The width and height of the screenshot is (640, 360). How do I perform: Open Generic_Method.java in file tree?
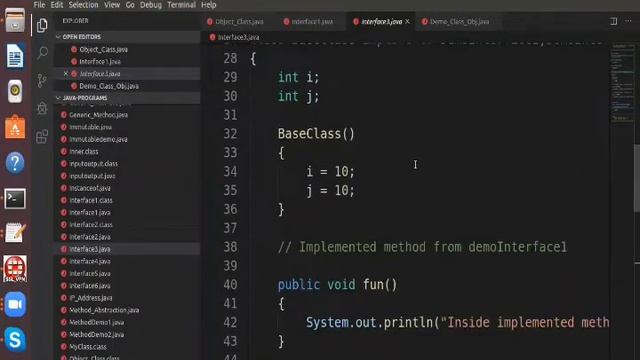[x=128, y=115]
